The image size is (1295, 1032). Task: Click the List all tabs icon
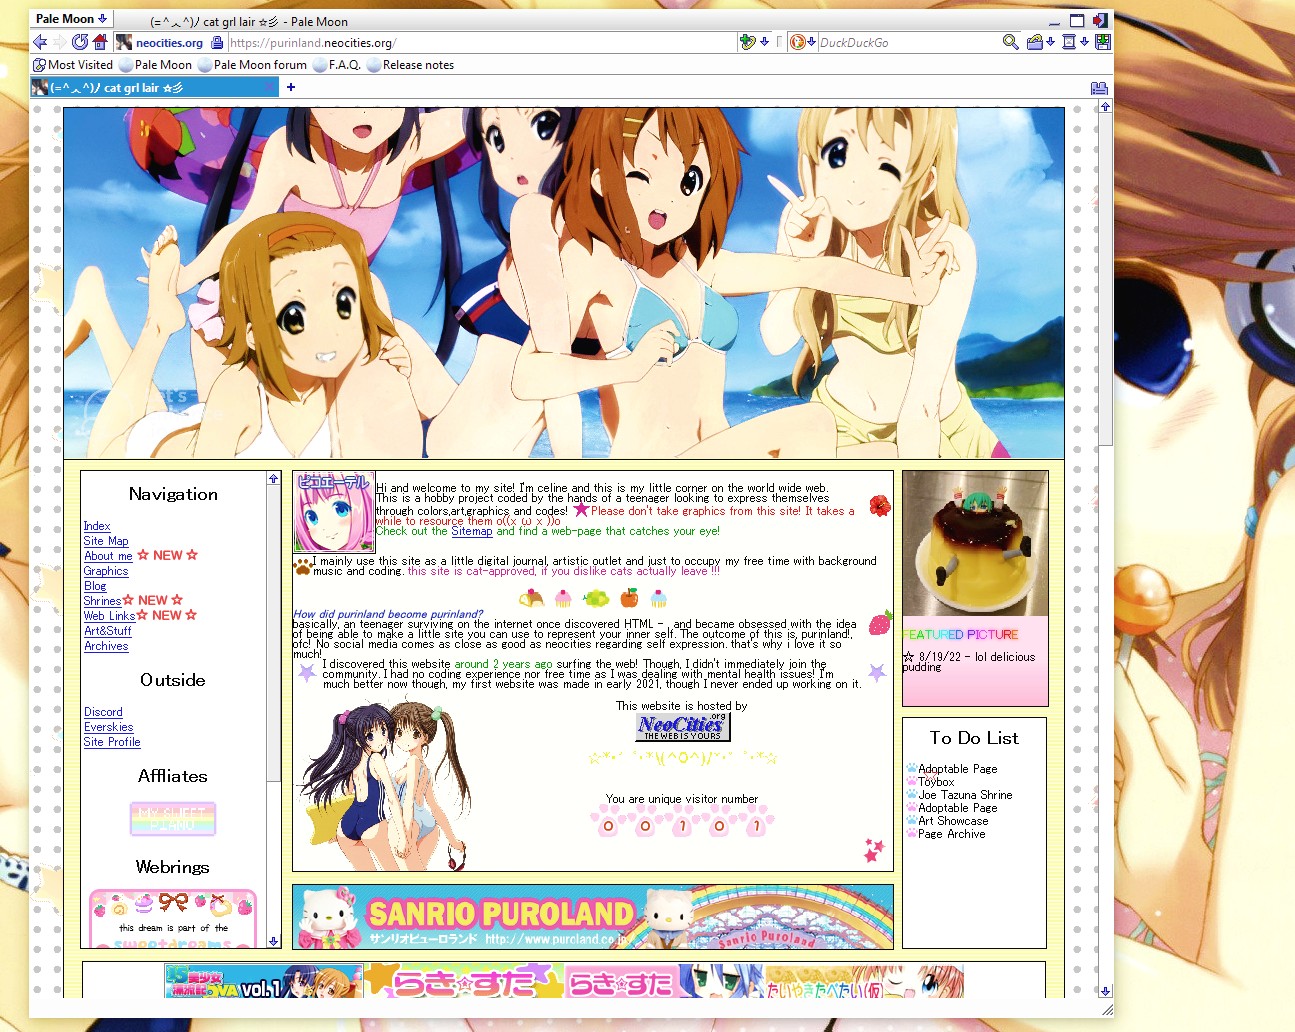[1099, 87]
